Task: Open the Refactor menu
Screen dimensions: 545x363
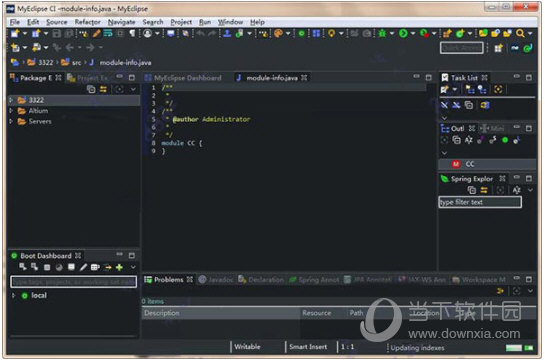Action: tap(87, 22)
